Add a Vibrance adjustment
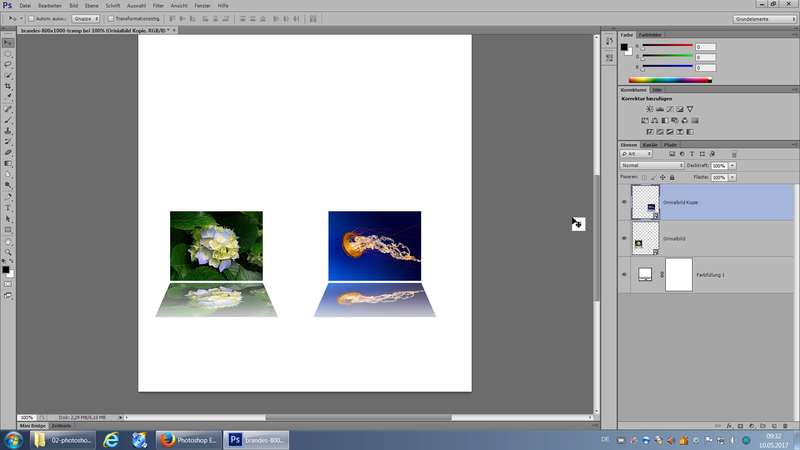The image size is (800, 450). [x=690, y=109]
